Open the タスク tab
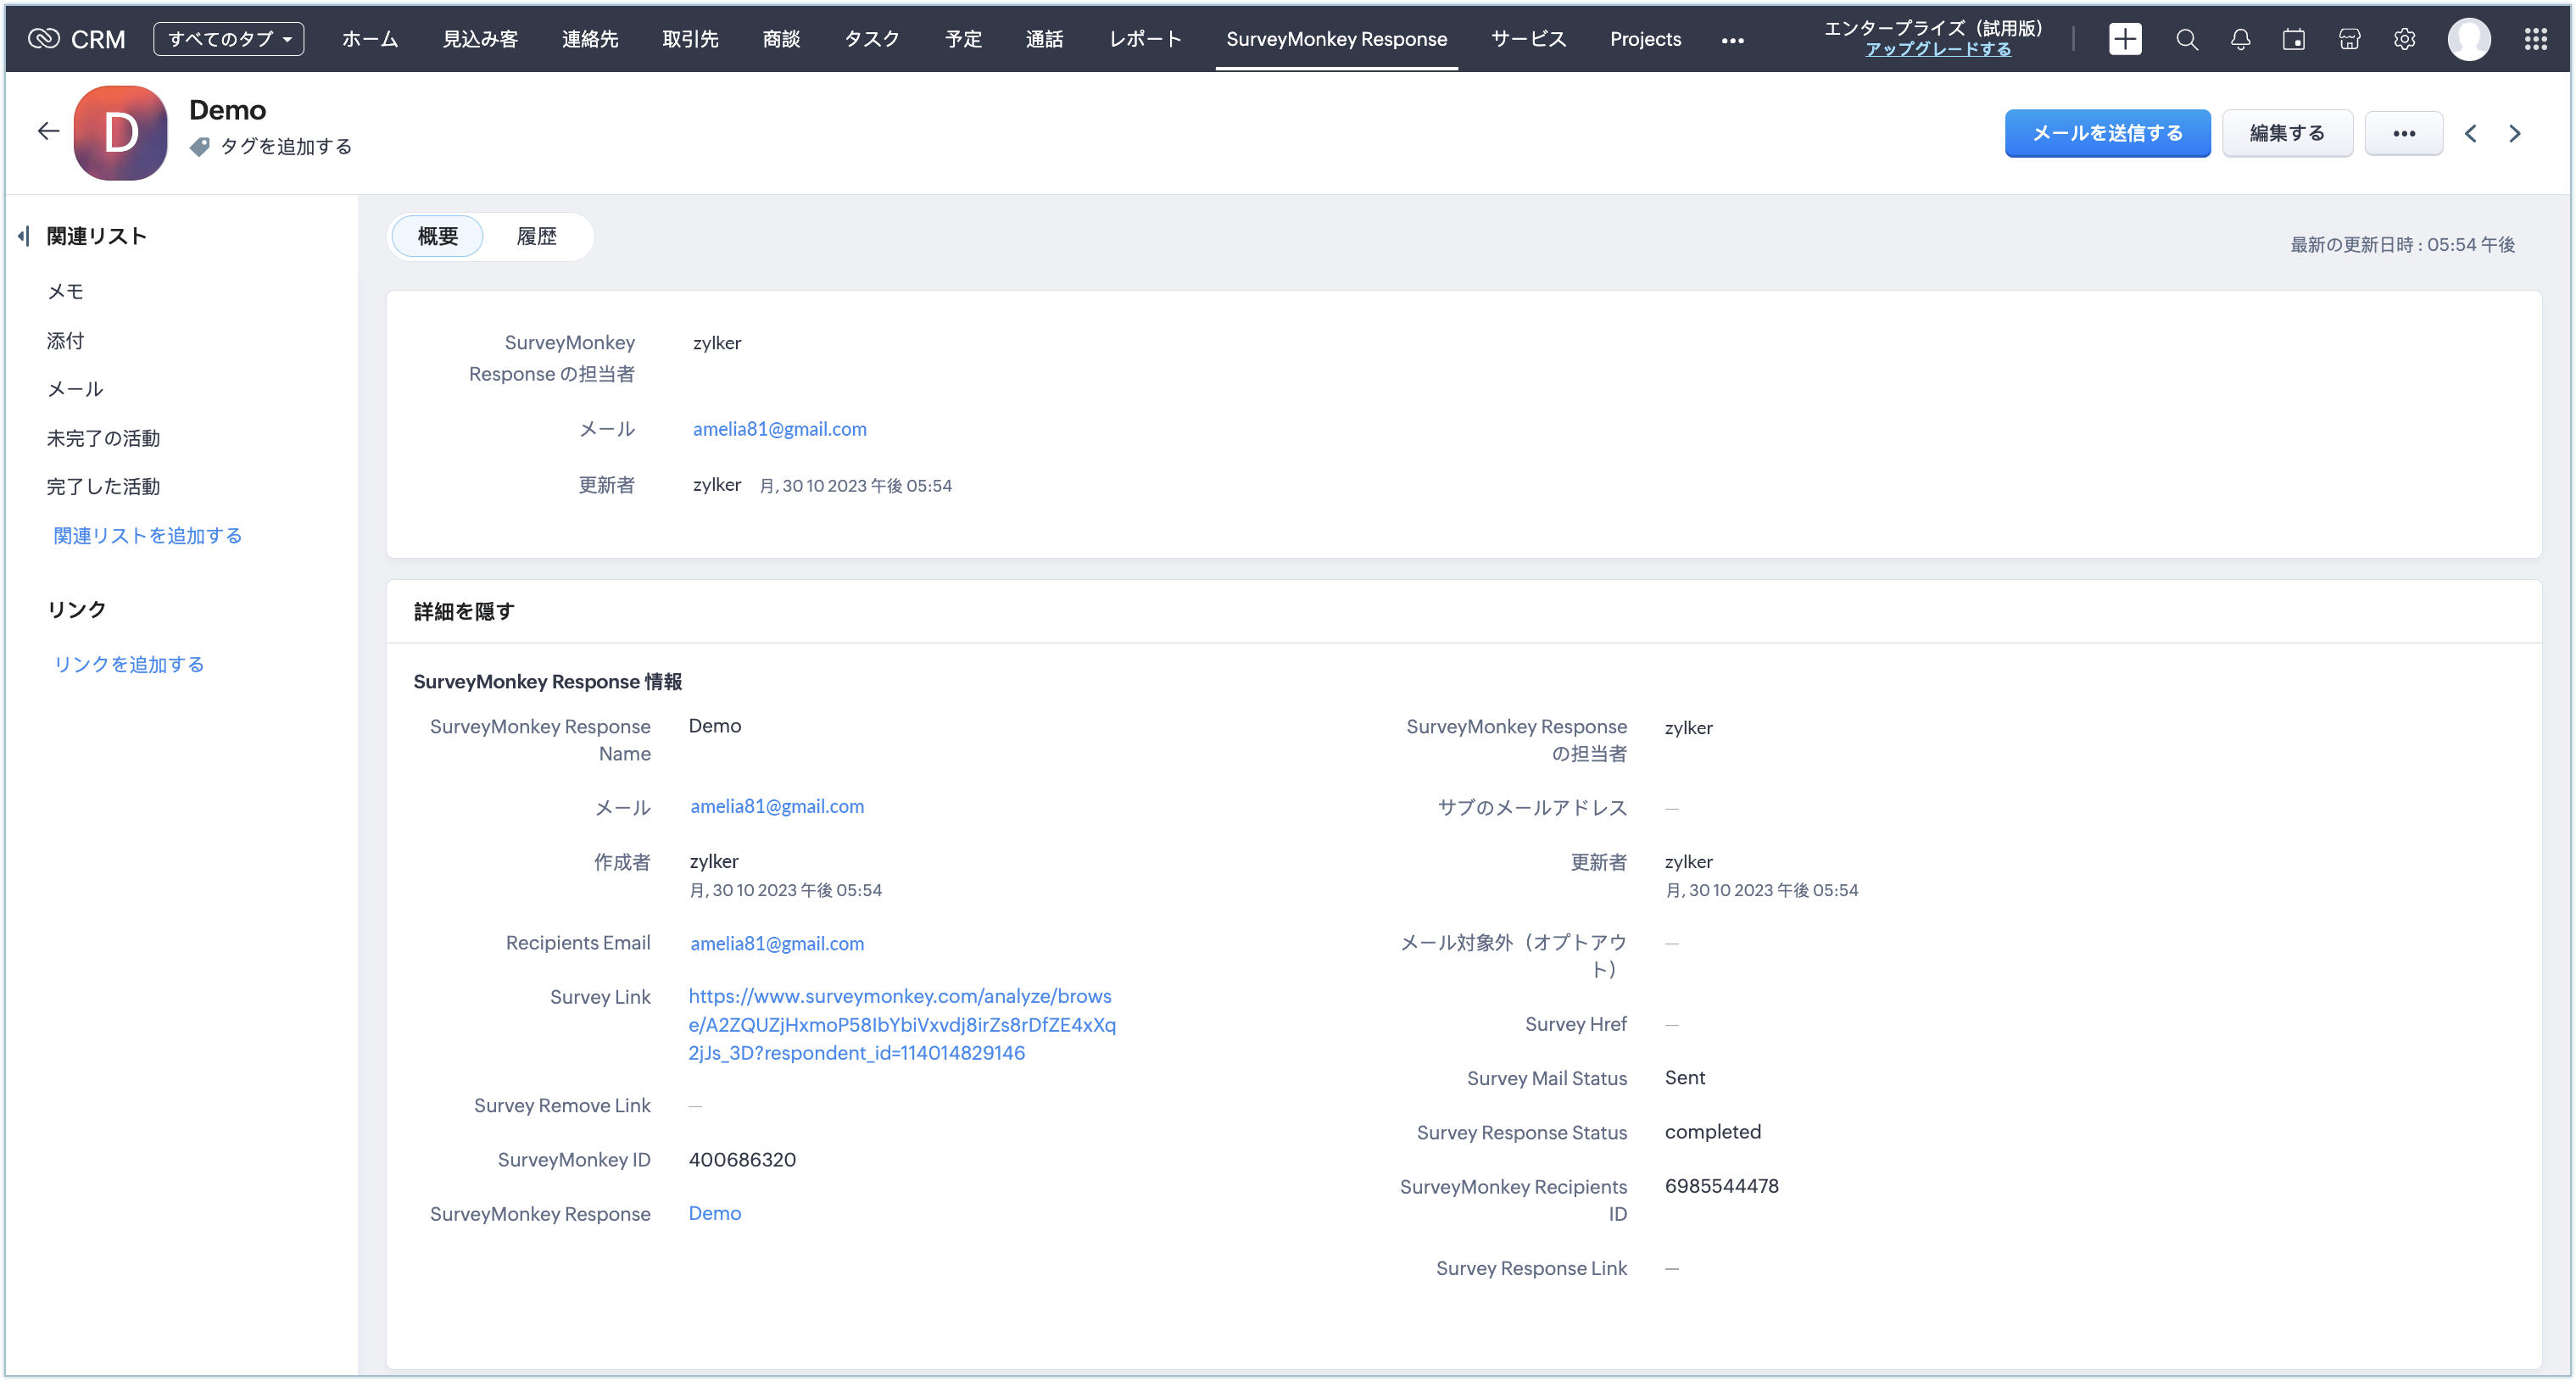2576x1381 pixels. [872, 39]
